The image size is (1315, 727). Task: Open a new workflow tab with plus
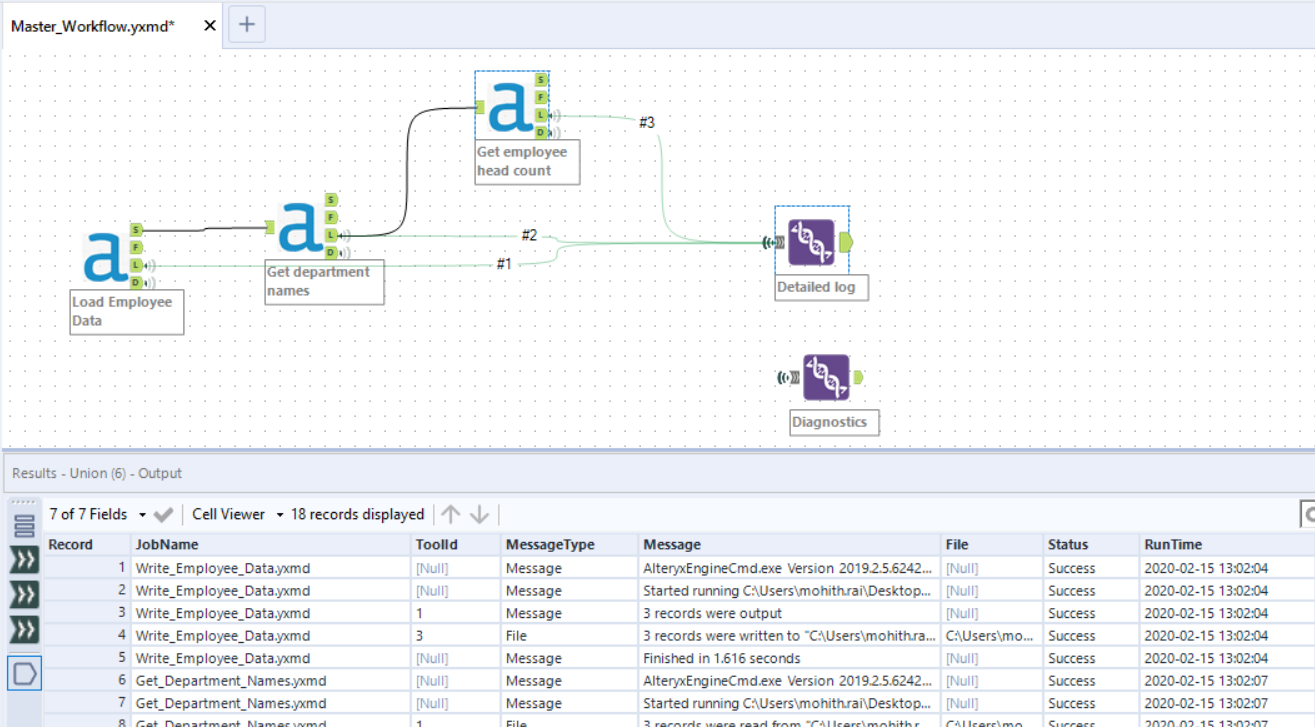tap(247, 25)
